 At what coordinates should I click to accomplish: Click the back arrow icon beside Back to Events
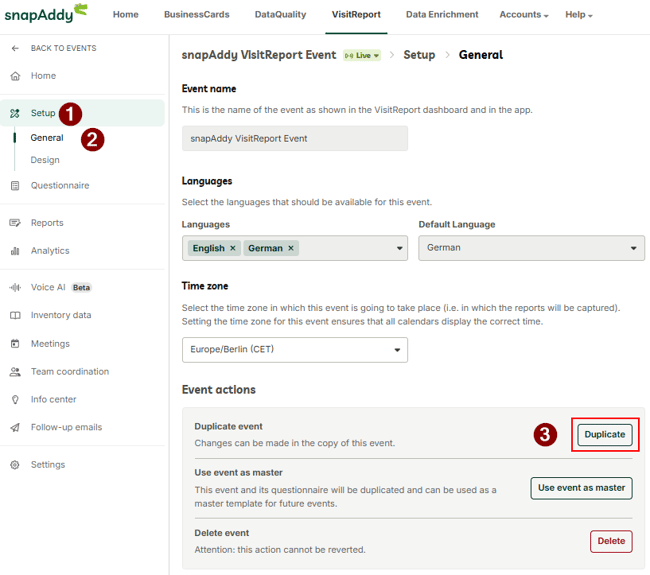pyautogui.click(x=15, y=49)
